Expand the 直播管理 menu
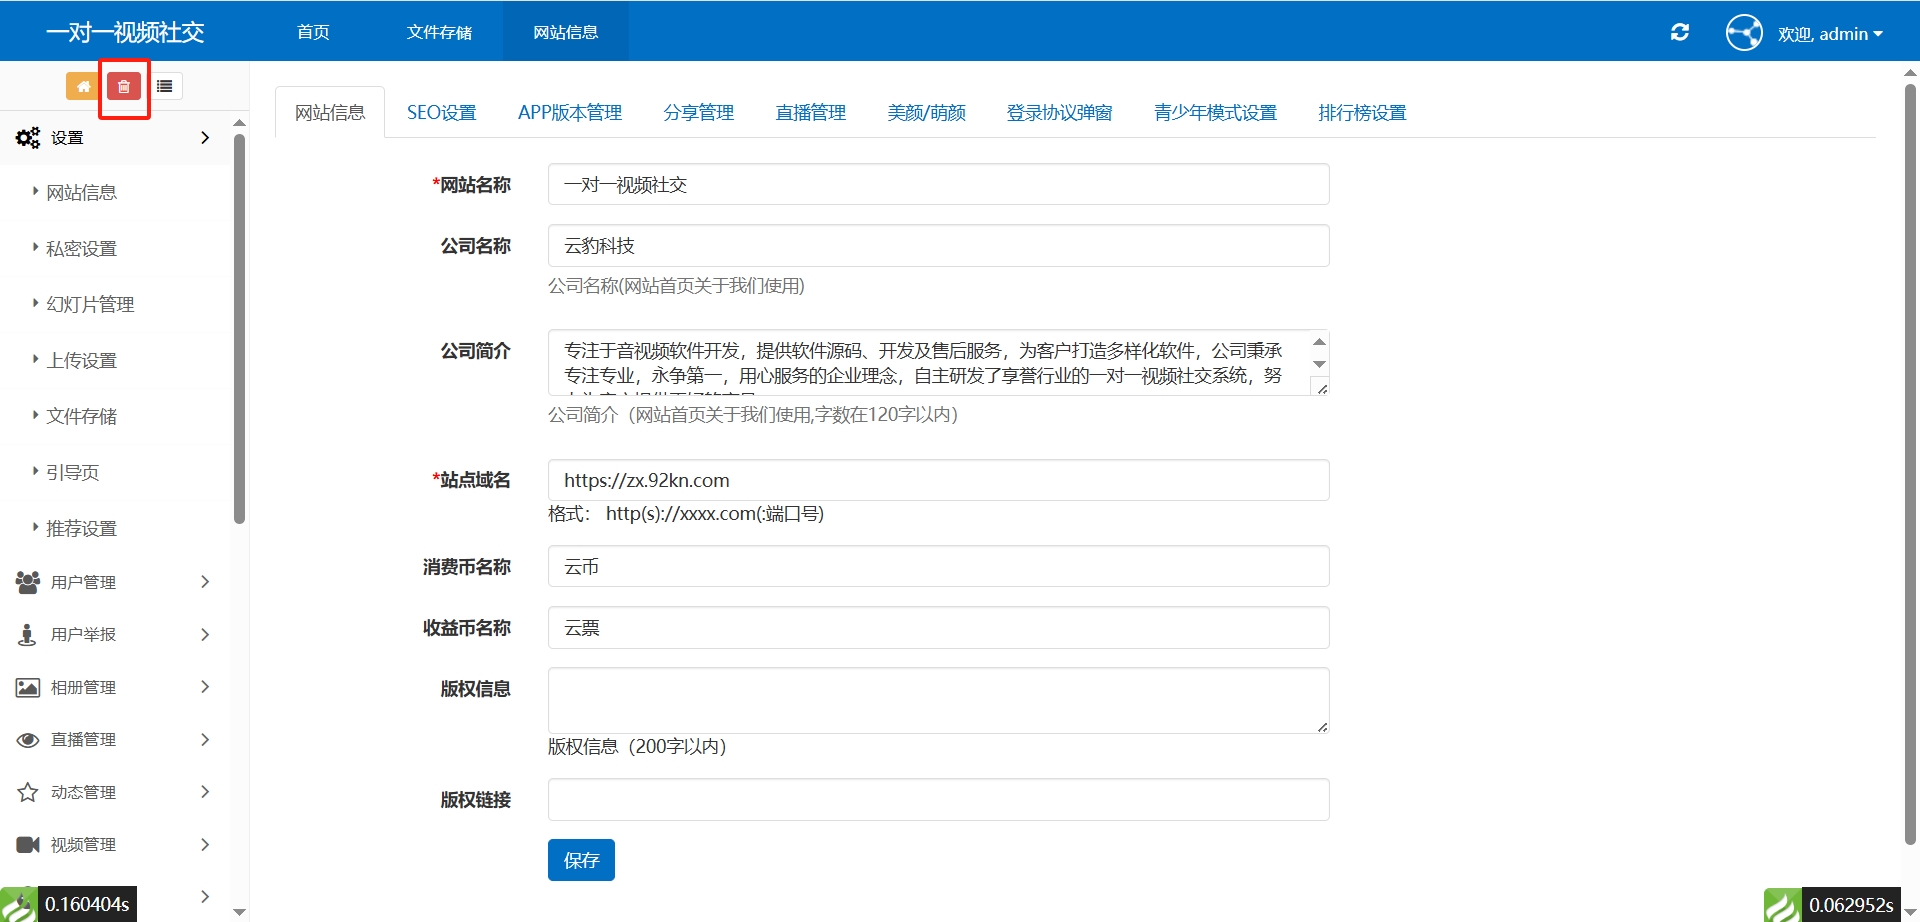The width and height of the screenshot is (1920, 922). click(115, 740)
